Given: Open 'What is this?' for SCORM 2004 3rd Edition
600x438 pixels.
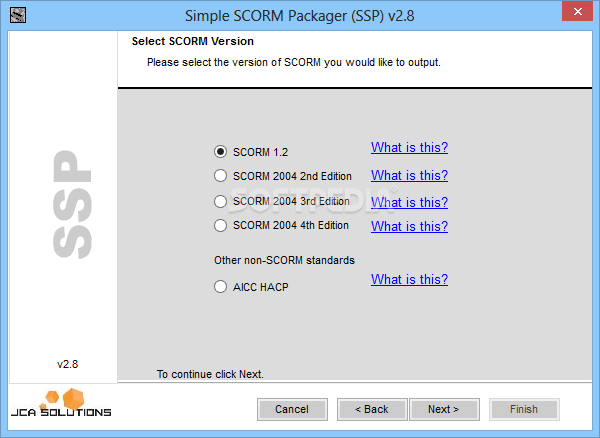Looking at the screenshot, I should click(409, 202).
